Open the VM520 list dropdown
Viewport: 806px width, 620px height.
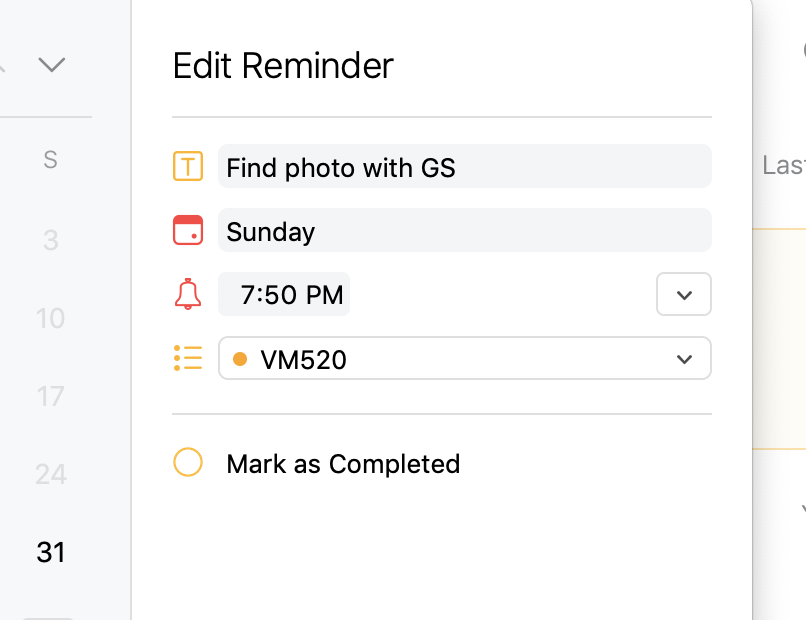coord(465,358)
